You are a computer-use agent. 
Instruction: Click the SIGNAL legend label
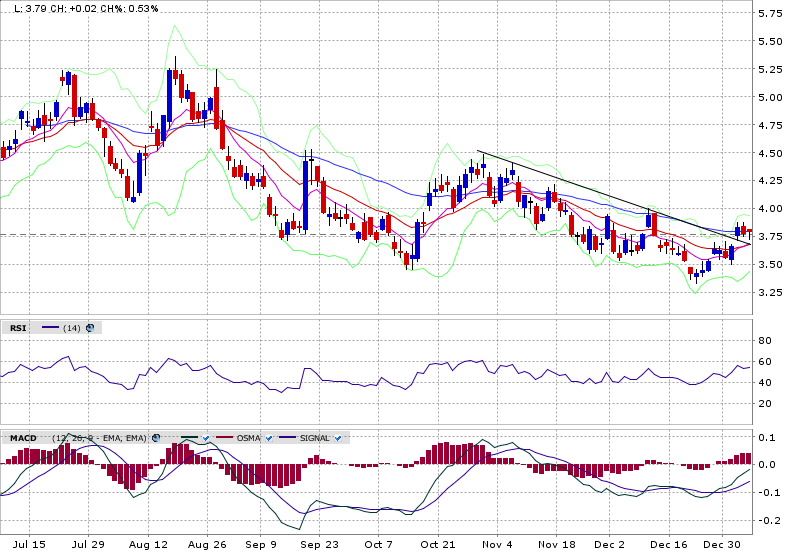tap(315, 438)
